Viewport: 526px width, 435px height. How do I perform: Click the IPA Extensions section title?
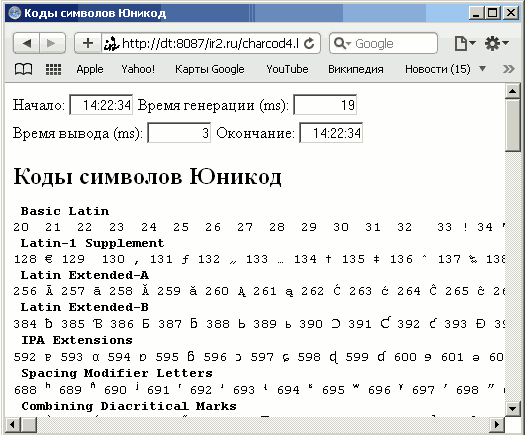[x=77, y=340]
